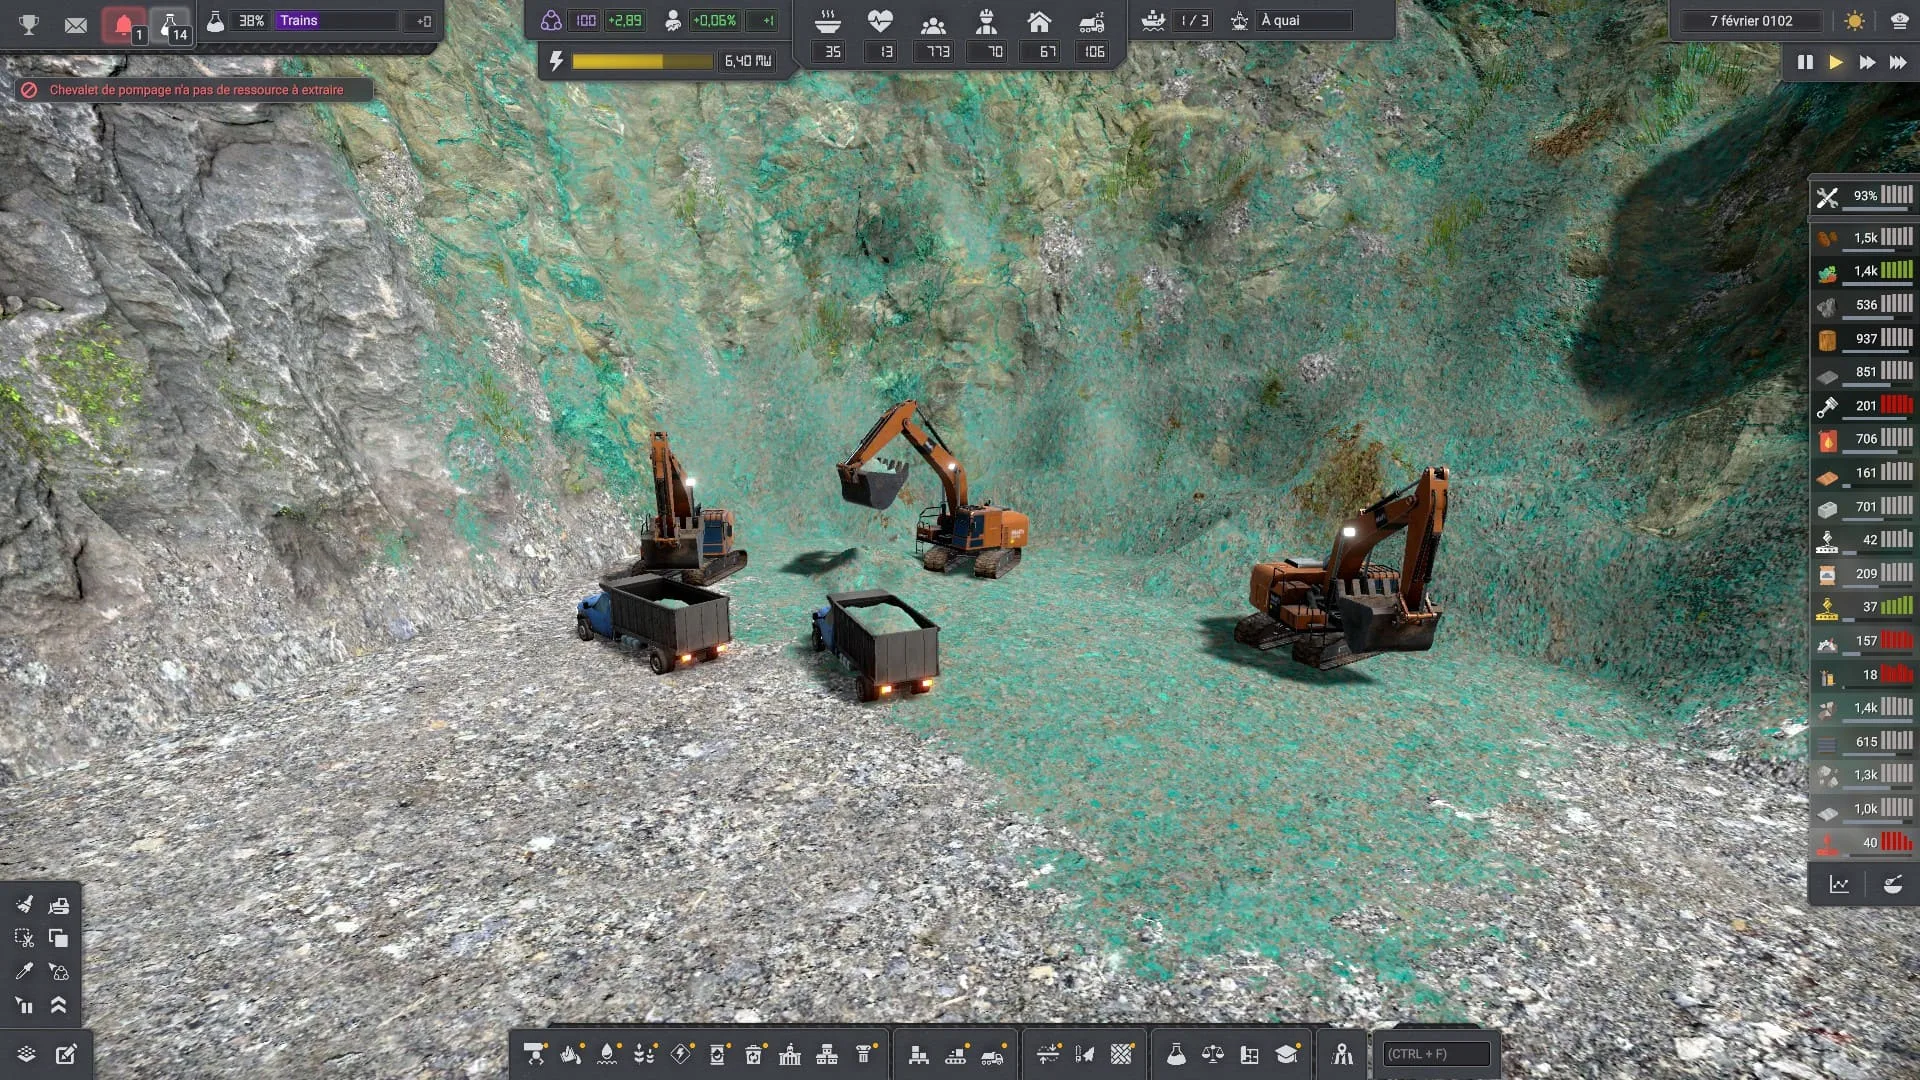Pause the game simulation
The height and width of the screenshot is (1080, 1920).
pyautogui.click(x=1805, y=62)
